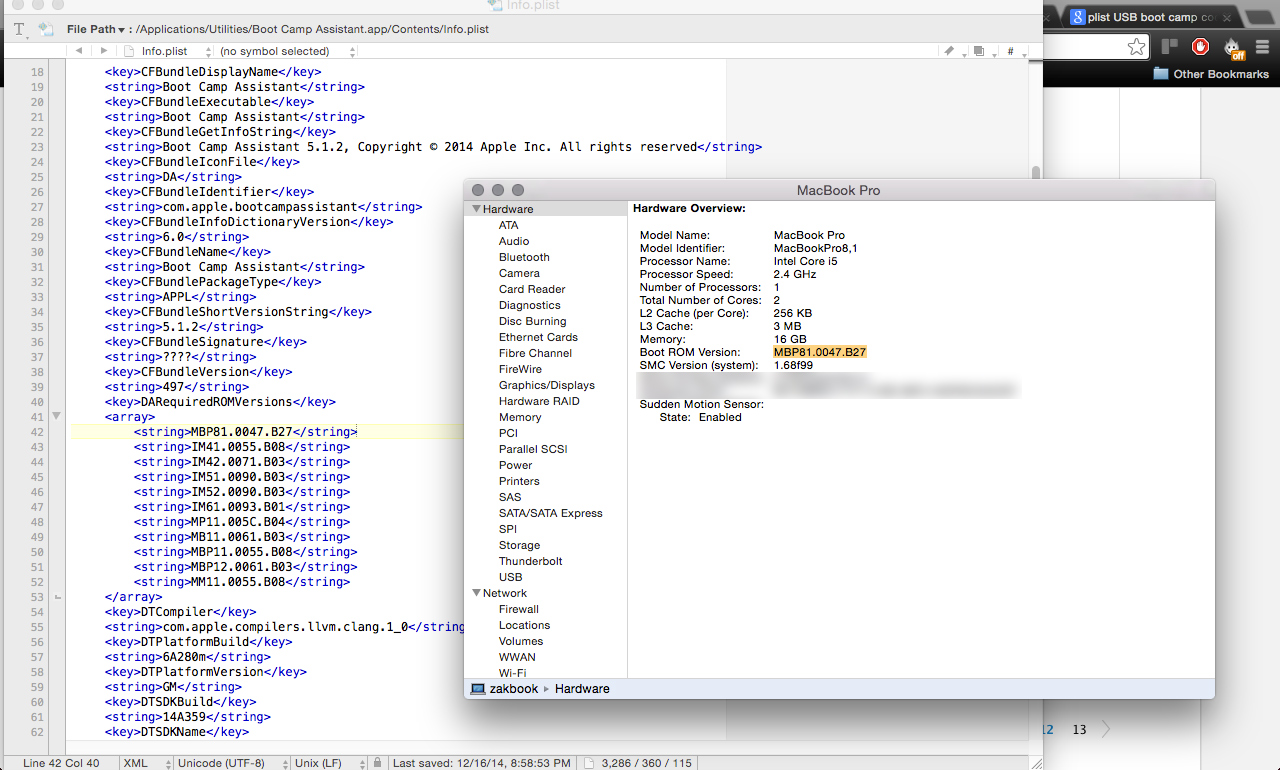Fold the array block at line 41
The image size is (1280, 770).
click(x=57, y=416)
